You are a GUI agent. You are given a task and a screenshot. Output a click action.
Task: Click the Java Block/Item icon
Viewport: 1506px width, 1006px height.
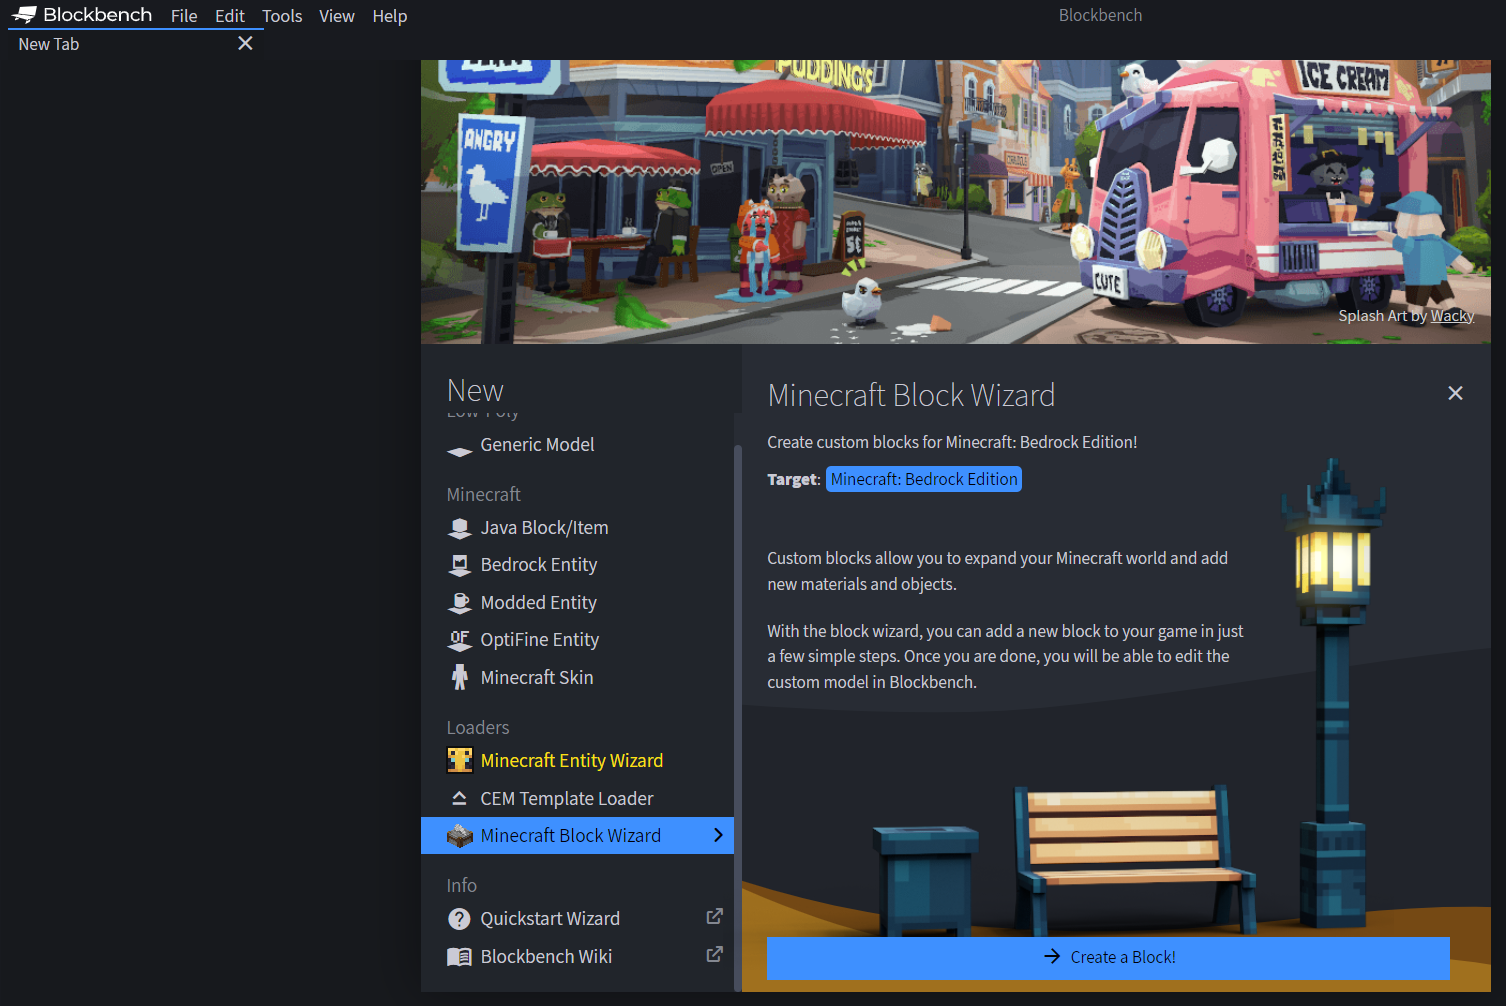pyautogui.click(x=460, y=528)
